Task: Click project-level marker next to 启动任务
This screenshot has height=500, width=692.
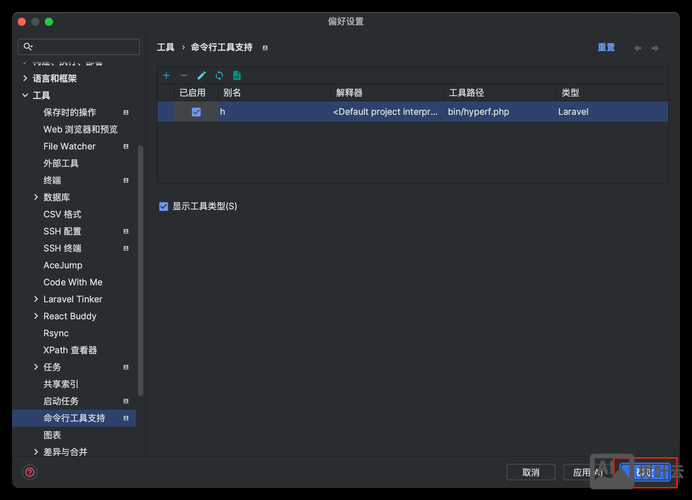Action: coord(126,401)
